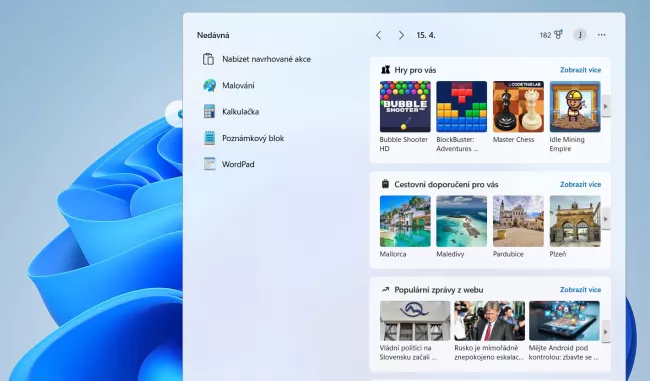Click Zobrazit více for Cestovní doporučení
Image resolution: width=650 pixels, height=381 pixels.
click(x=580, y=184)
